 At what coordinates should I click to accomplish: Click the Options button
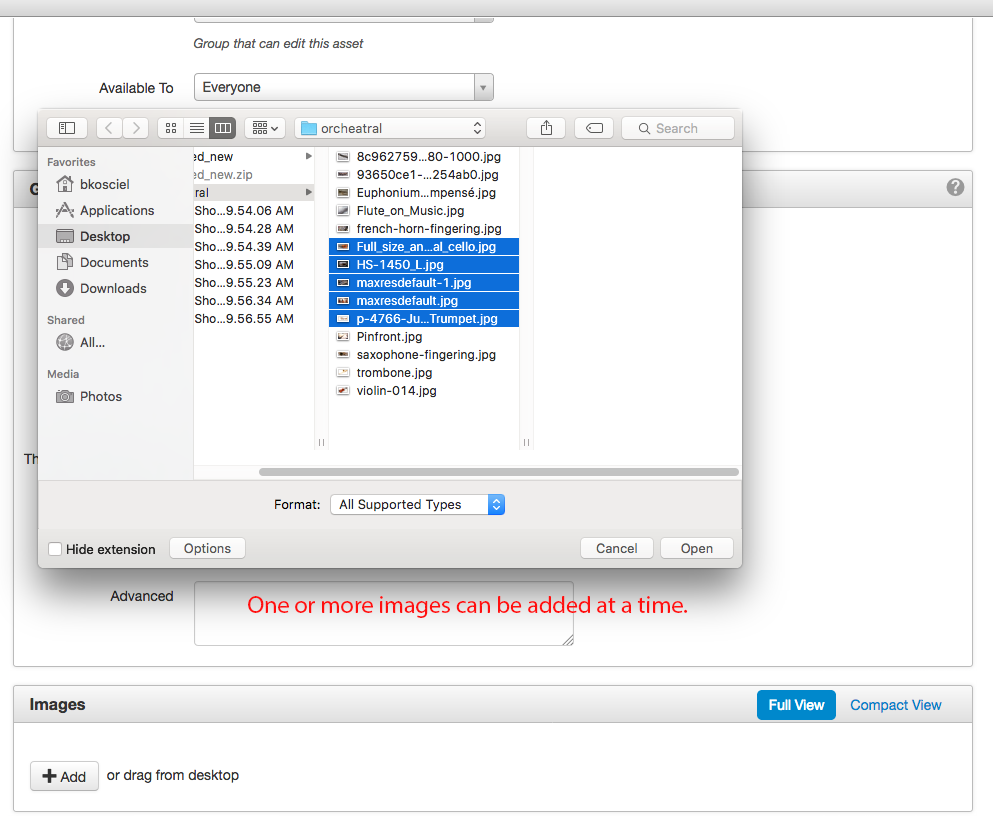click(x=207, y=548)
